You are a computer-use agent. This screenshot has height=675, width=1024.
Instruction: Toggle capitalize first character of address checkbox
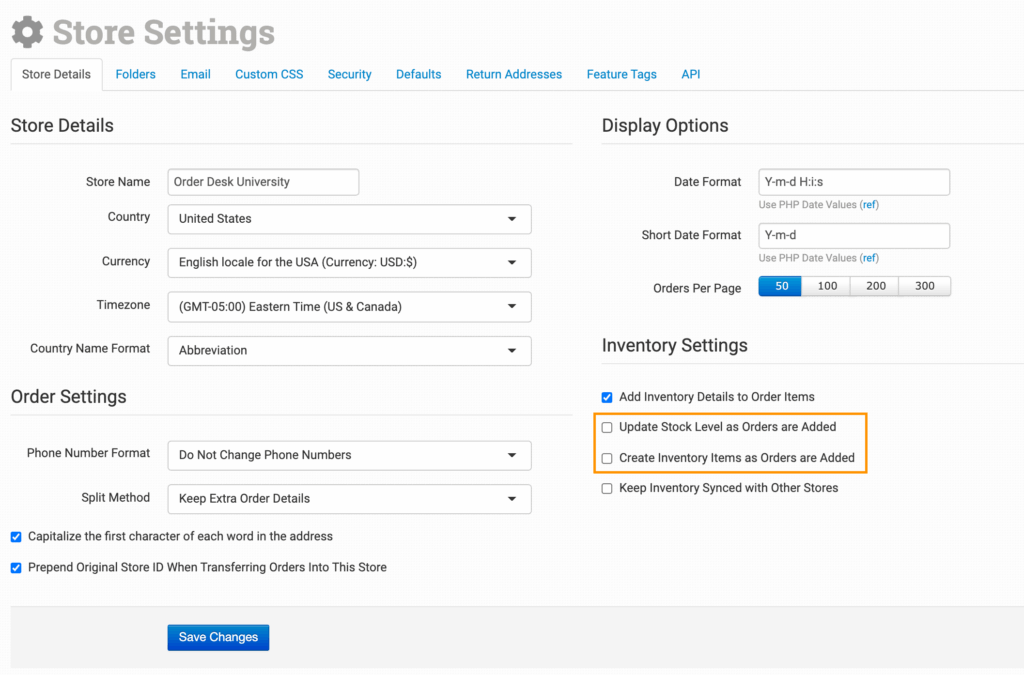click(16, 537)
